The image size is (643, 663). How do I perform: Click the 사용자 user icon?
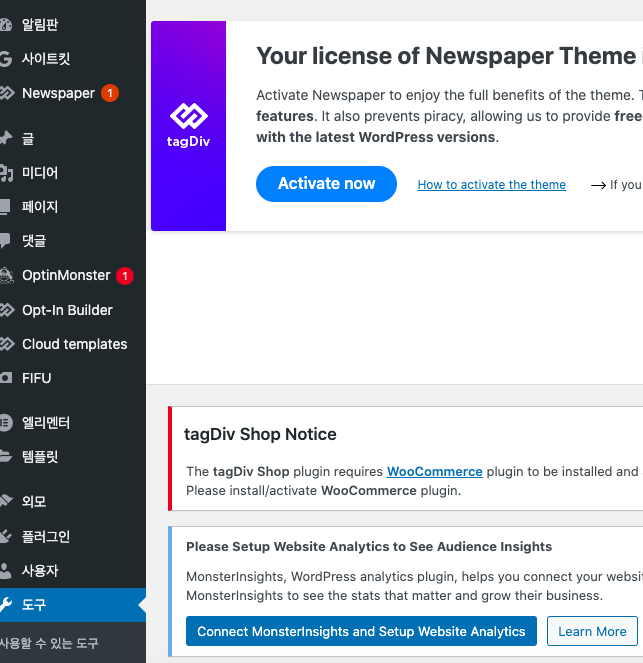5,570
